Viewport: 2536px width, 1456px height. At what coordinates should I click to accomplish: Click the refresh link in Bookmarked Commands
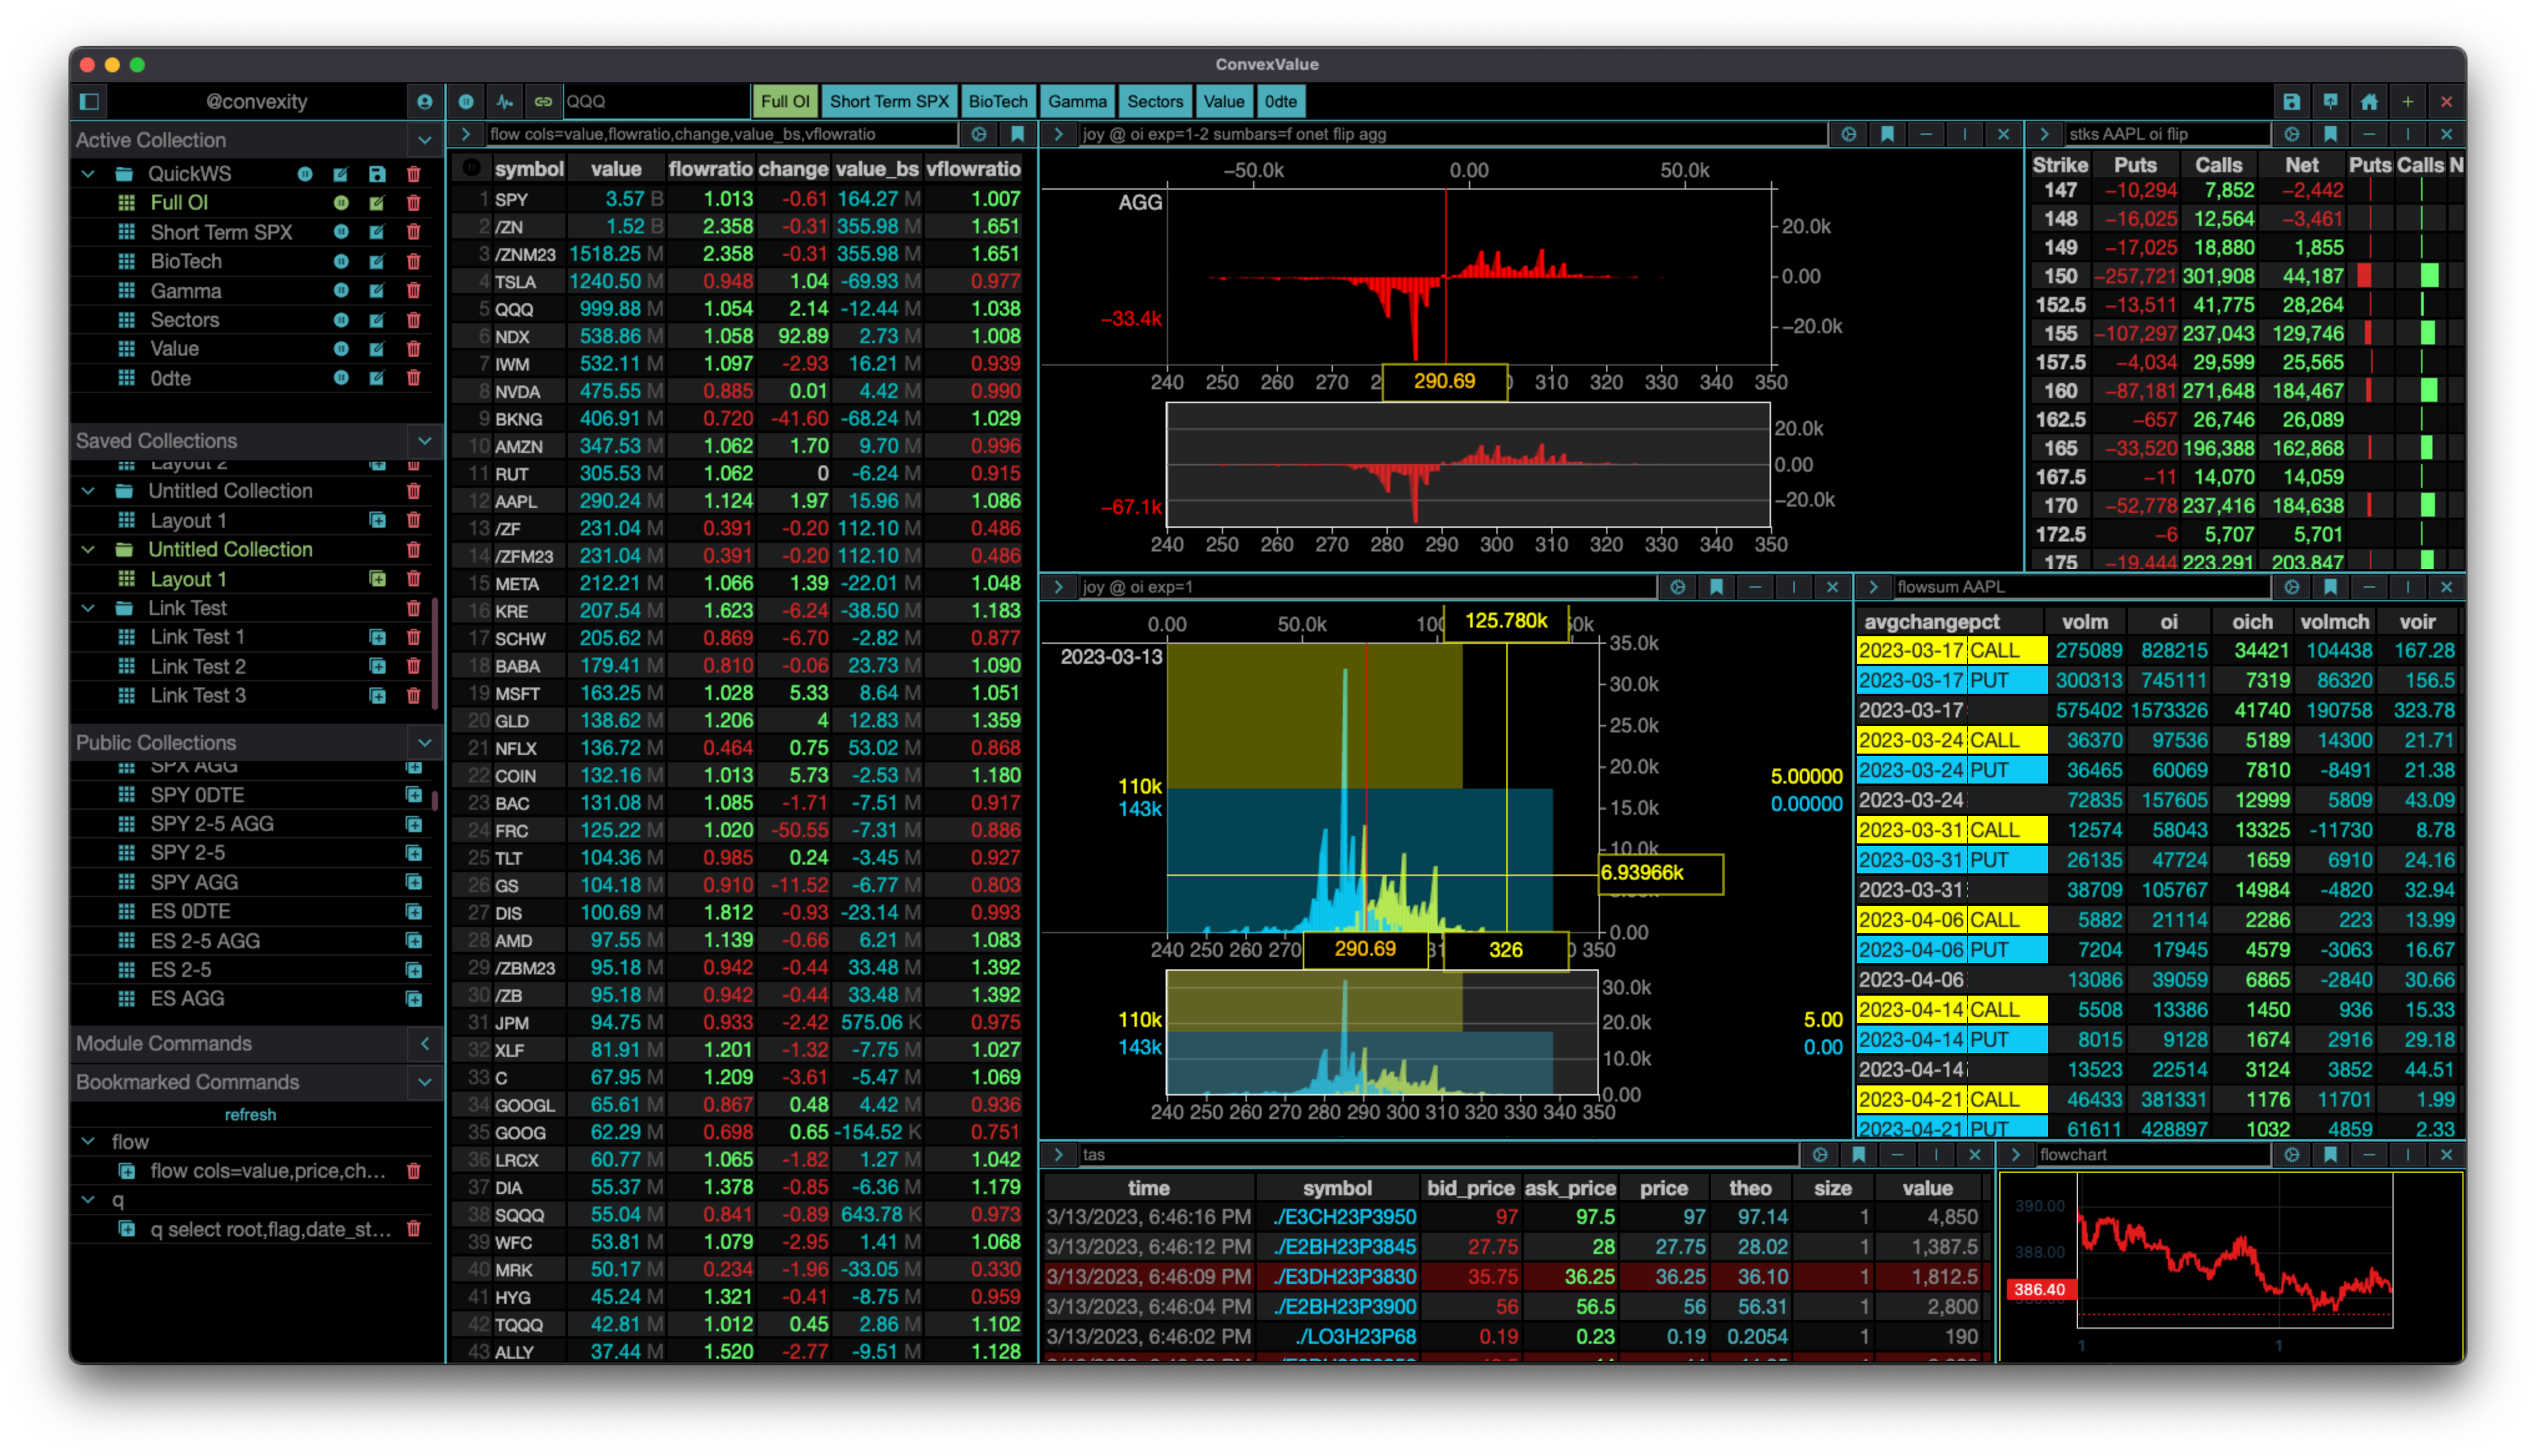250,1114
